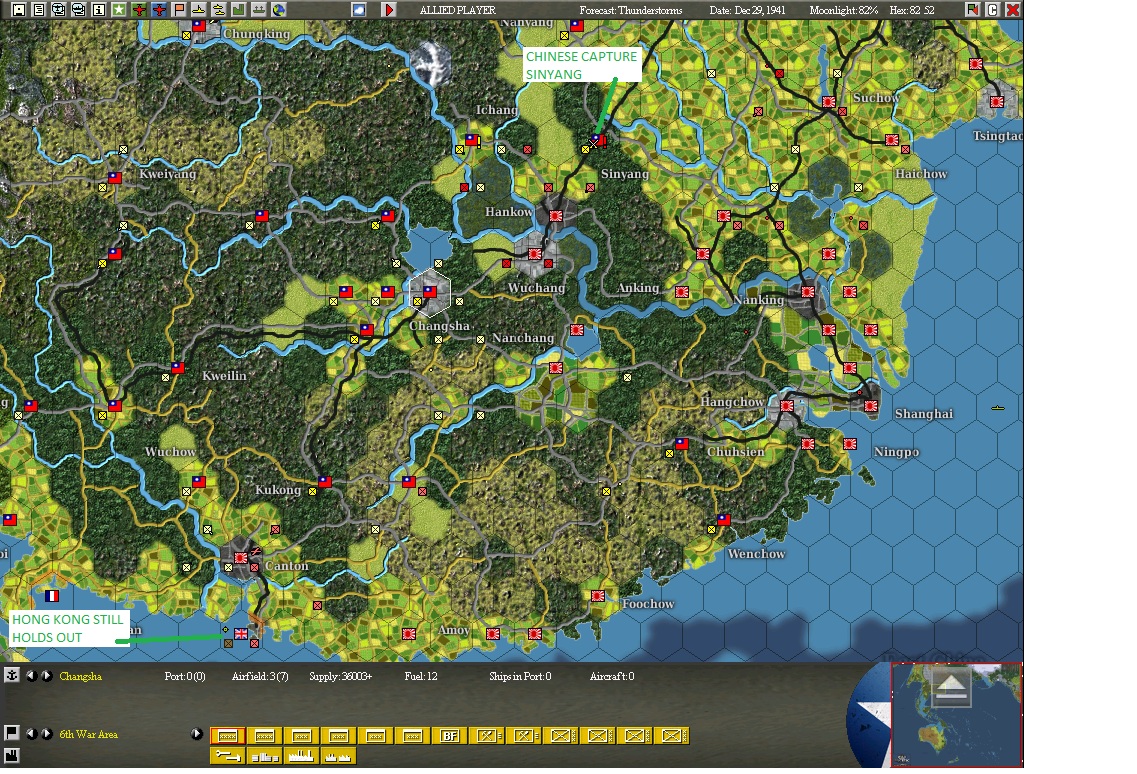
Task: Click the green factory building toolbar icon
Action: 239,9
